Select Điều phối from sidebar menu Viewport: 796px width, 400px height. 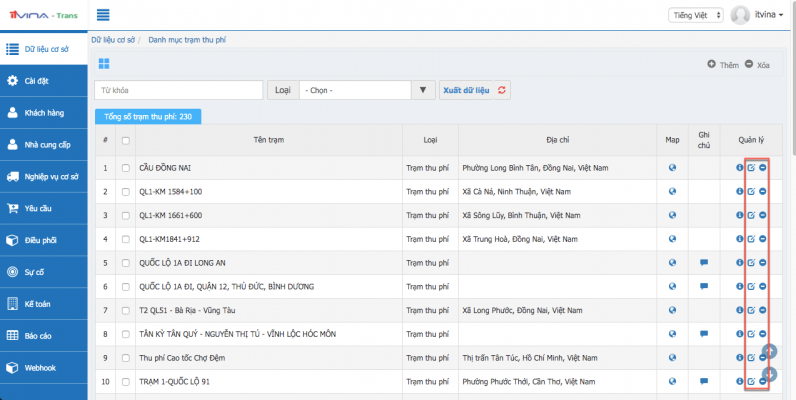(43, 240)
